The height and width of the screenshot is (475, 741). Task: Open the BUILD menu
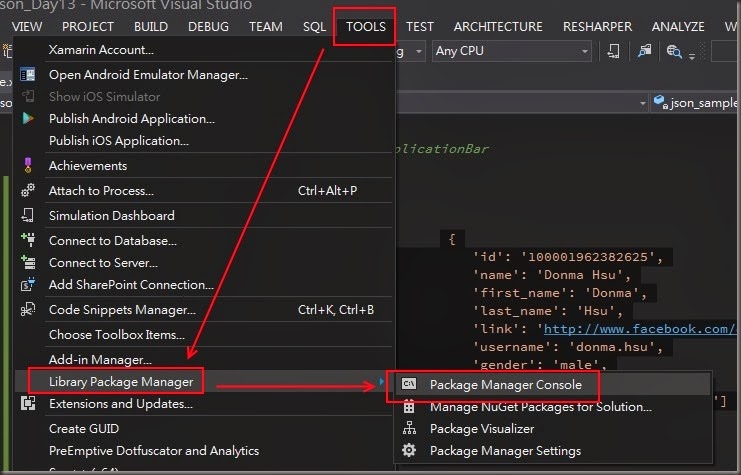coord(151,26)
